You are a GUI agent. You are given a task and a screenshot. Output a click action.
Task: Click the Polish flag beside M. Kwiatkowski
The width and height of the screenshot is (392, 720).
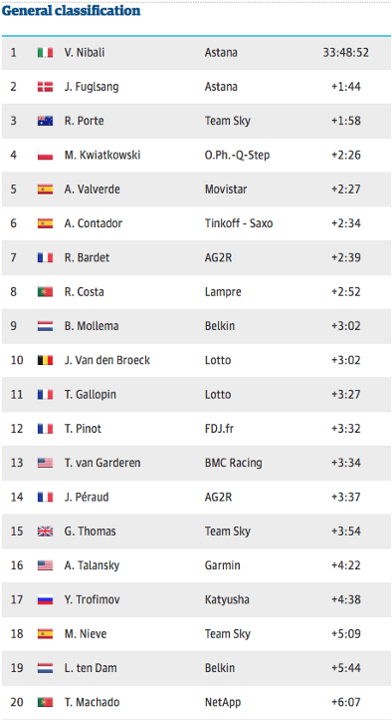[45, 155]
